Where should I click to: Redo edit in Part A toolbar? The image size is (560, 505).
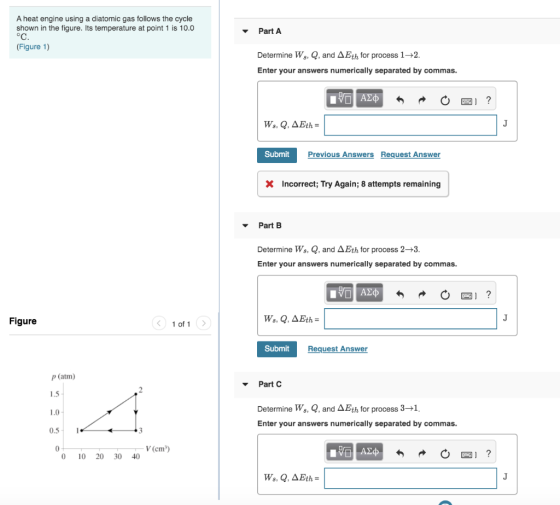click(x=422, y=100)
